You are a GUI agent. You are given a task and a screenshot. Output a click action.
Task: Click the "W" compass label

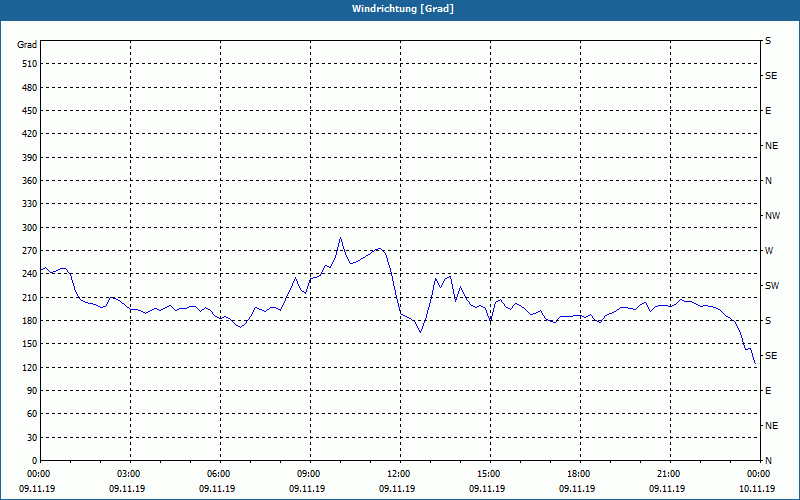tap(769, 251)
